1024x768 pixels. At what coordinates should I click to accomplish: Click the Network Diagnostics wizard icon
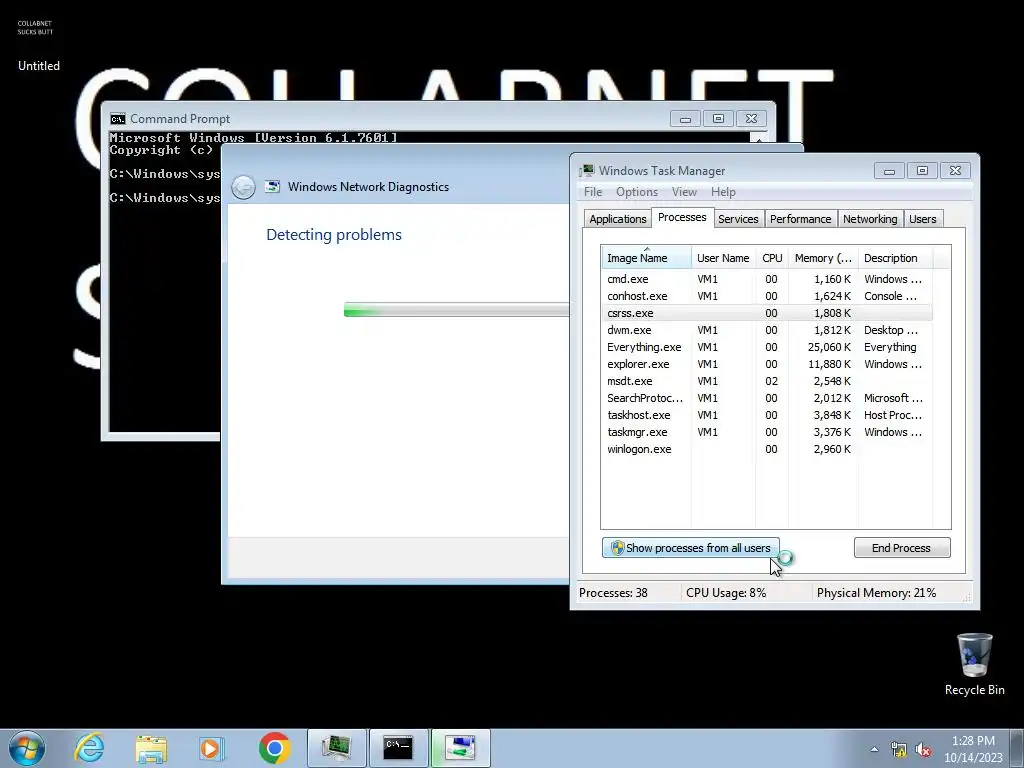coord(272,187)
